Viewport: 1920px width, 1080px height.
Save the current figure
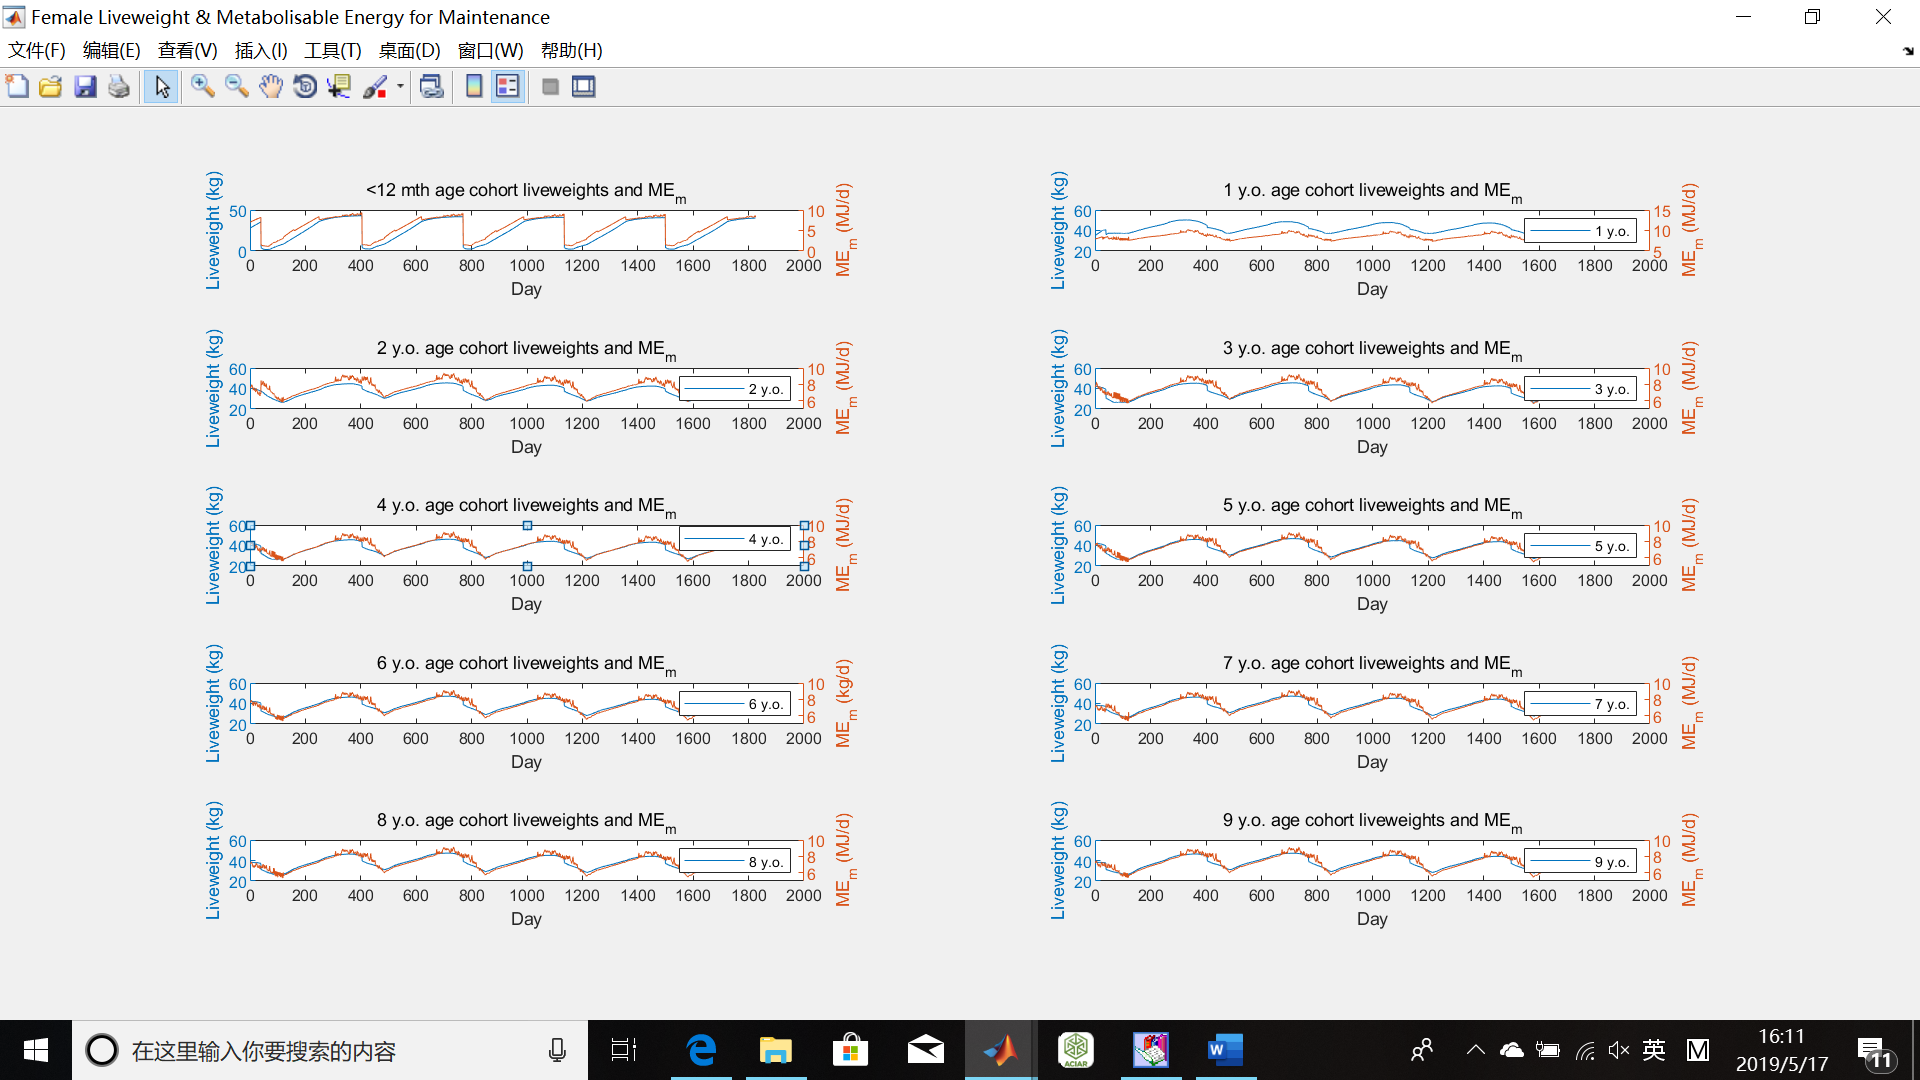click(x=86, y=86)
